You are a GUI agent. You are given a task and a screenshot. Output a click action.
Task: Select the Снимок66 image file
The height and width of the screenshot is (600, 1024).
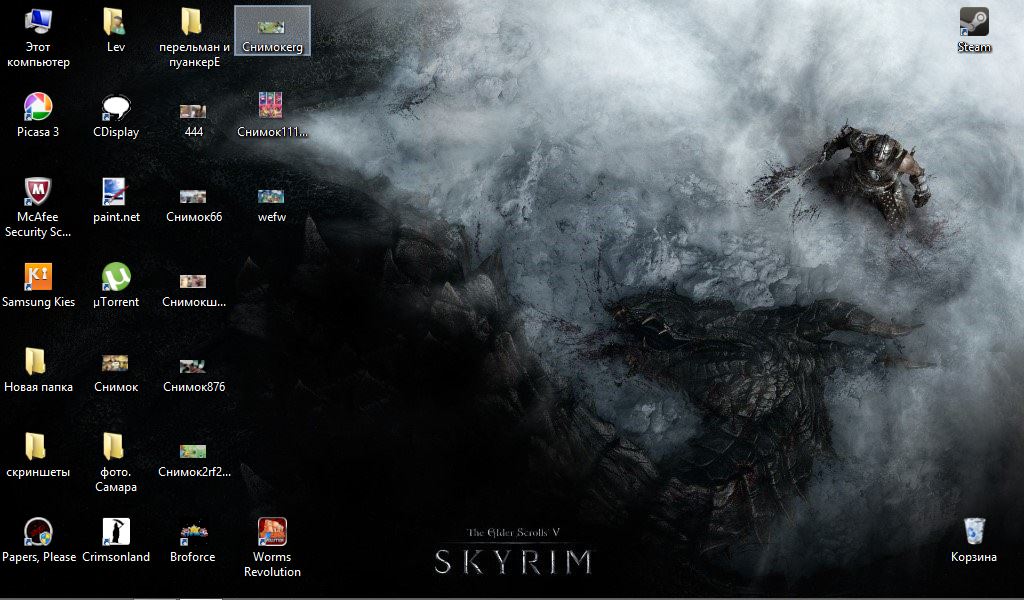point(194,206)
